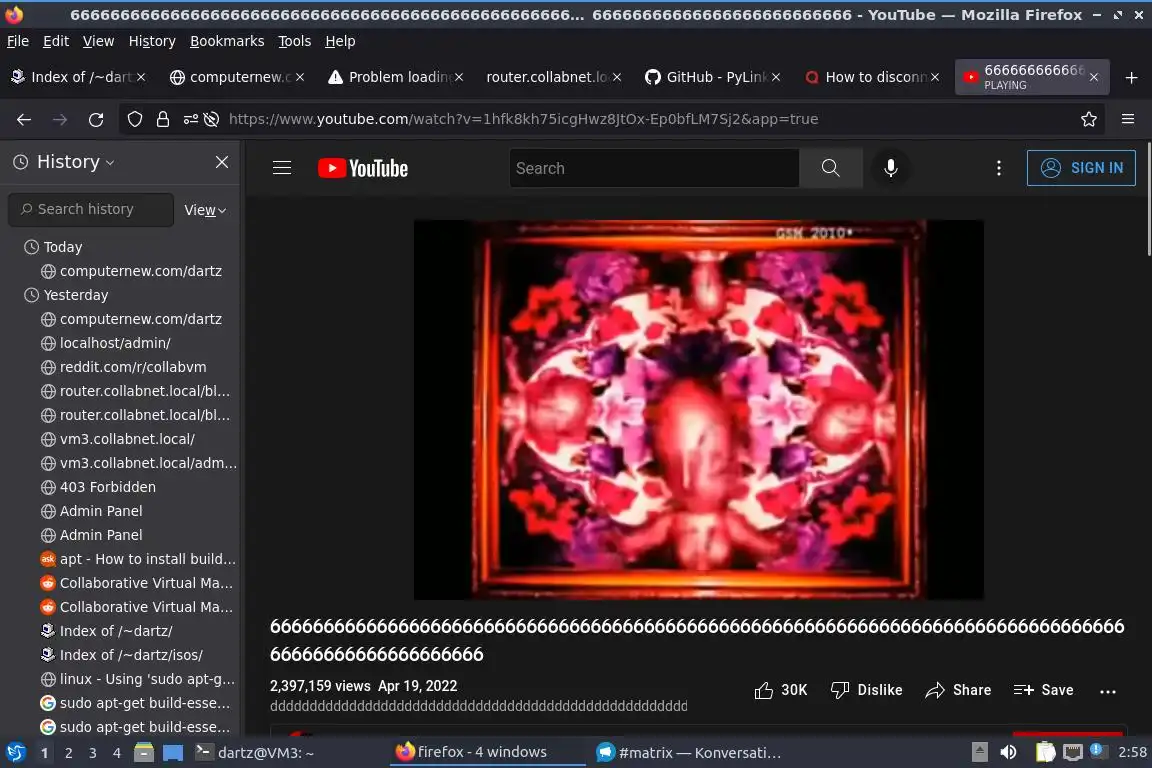Open the display tray icon
1152x768 pixels.
(x=1073, y=752)
